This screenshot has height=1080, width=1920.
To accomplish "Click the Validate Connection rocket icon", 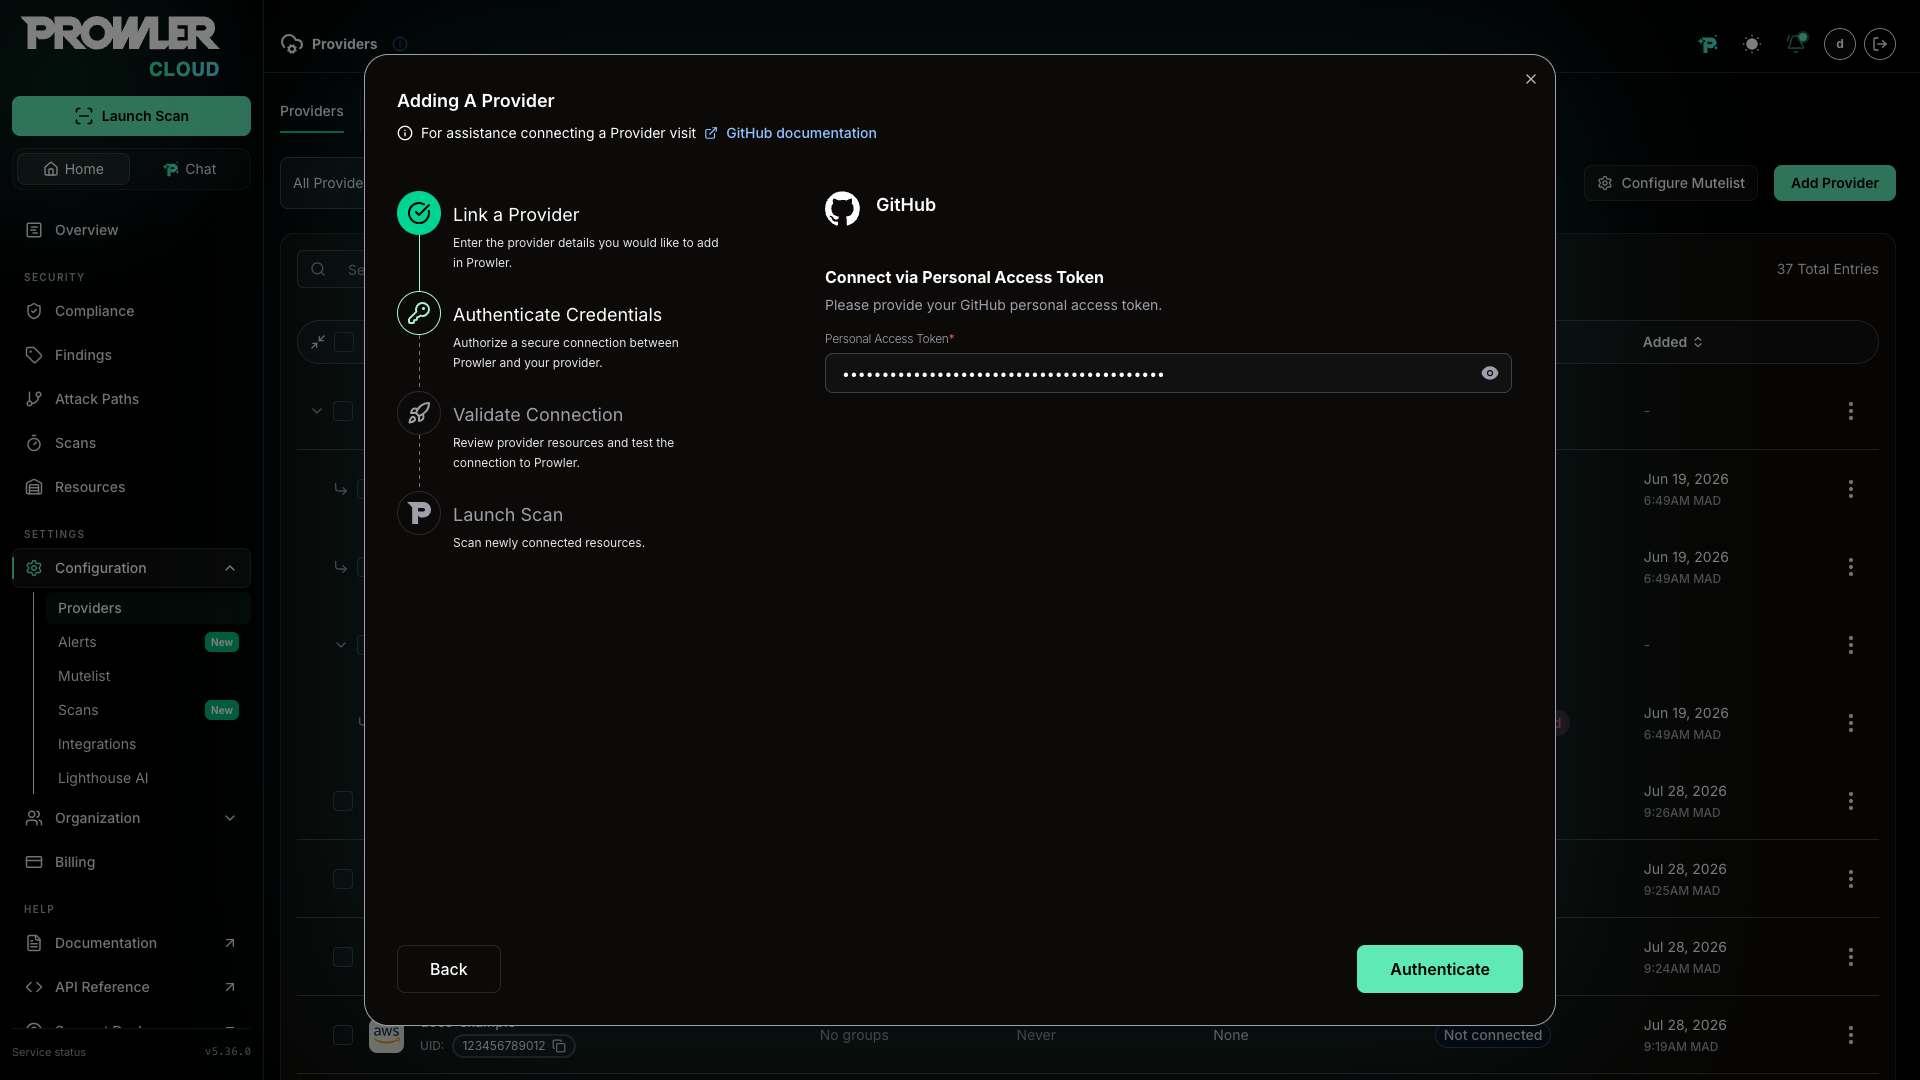I will 419,413.
